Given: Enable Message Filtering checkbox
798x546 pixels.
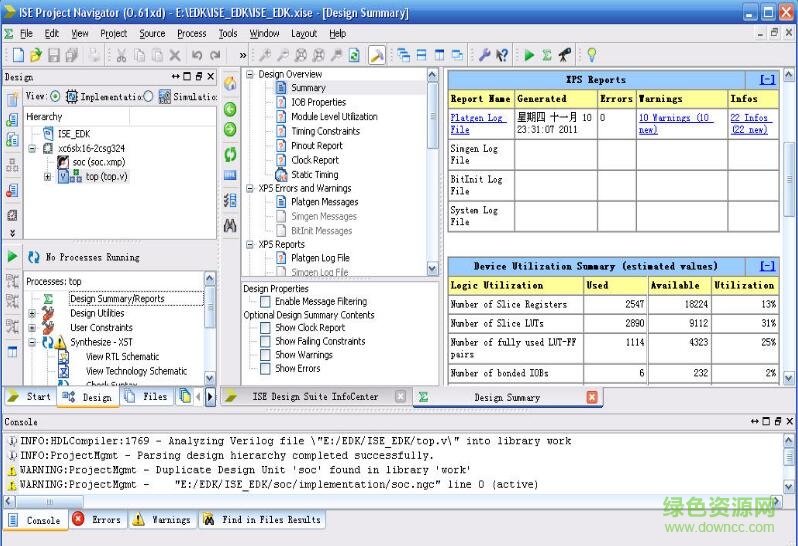Looking at the screenshot, I should tap(265, 302).
